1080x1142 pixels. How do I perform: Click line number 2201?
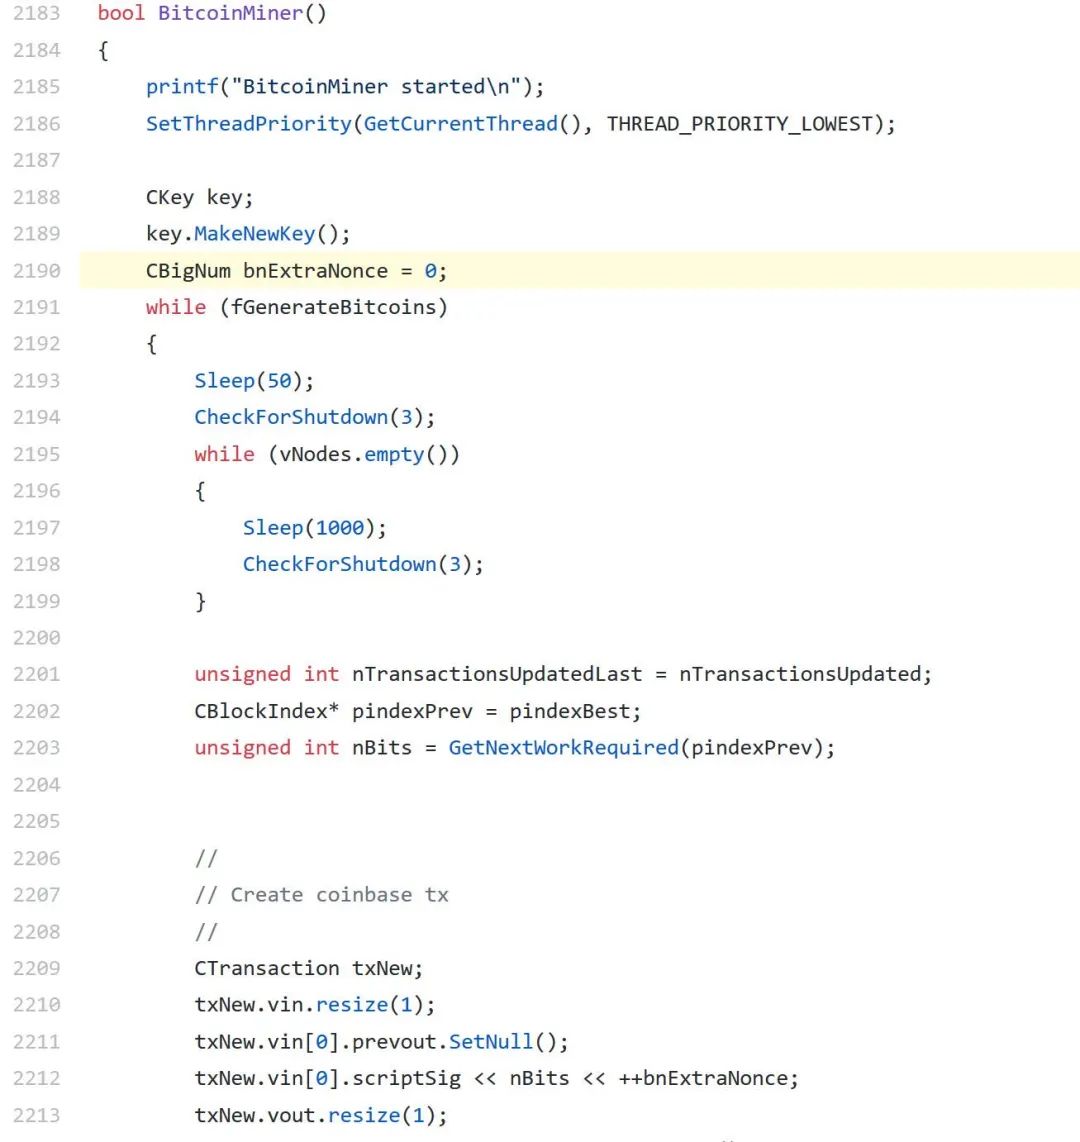point(36,674)
